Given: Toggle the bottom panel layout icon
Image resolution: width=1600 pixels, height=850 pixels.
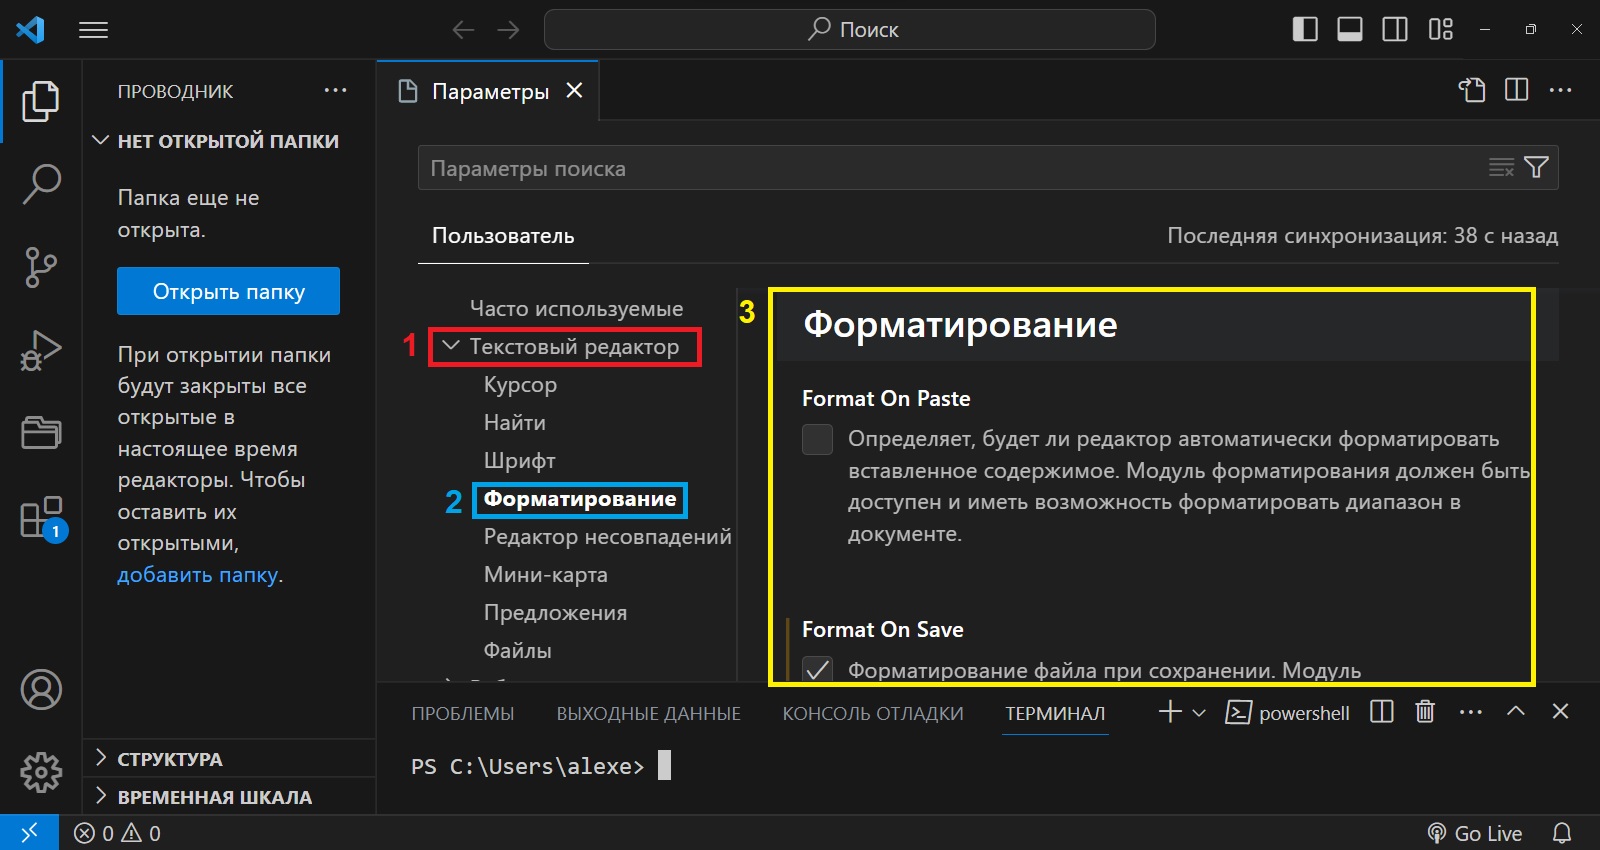Looking at the screenshot, I should [x=1350, y=30].
